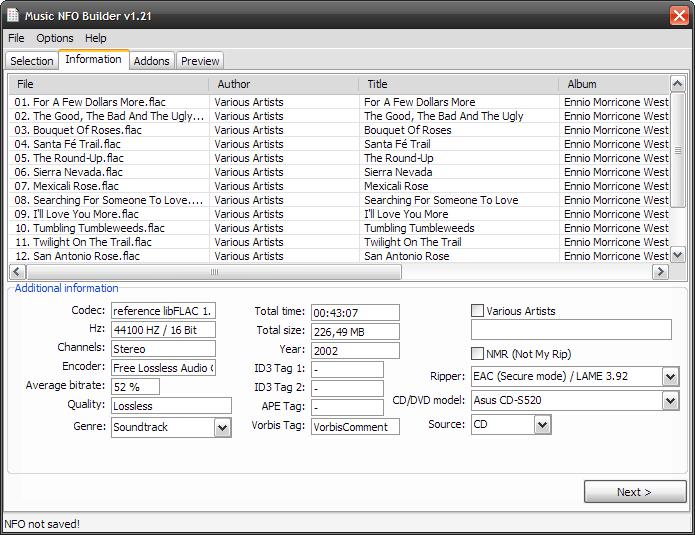Open the Options menu
Image resolution: width=695 pixels, height=535 pixels.
point(55,38)
